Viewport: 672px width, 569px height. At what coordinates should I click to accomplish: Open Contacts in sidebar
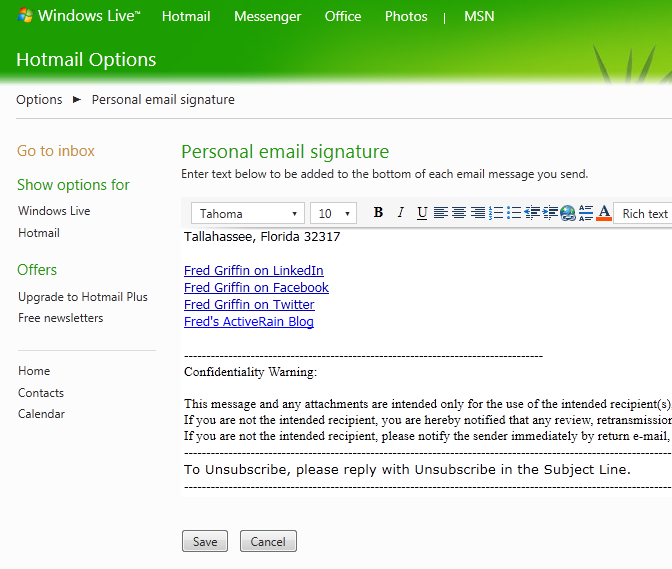pos(41,392)
